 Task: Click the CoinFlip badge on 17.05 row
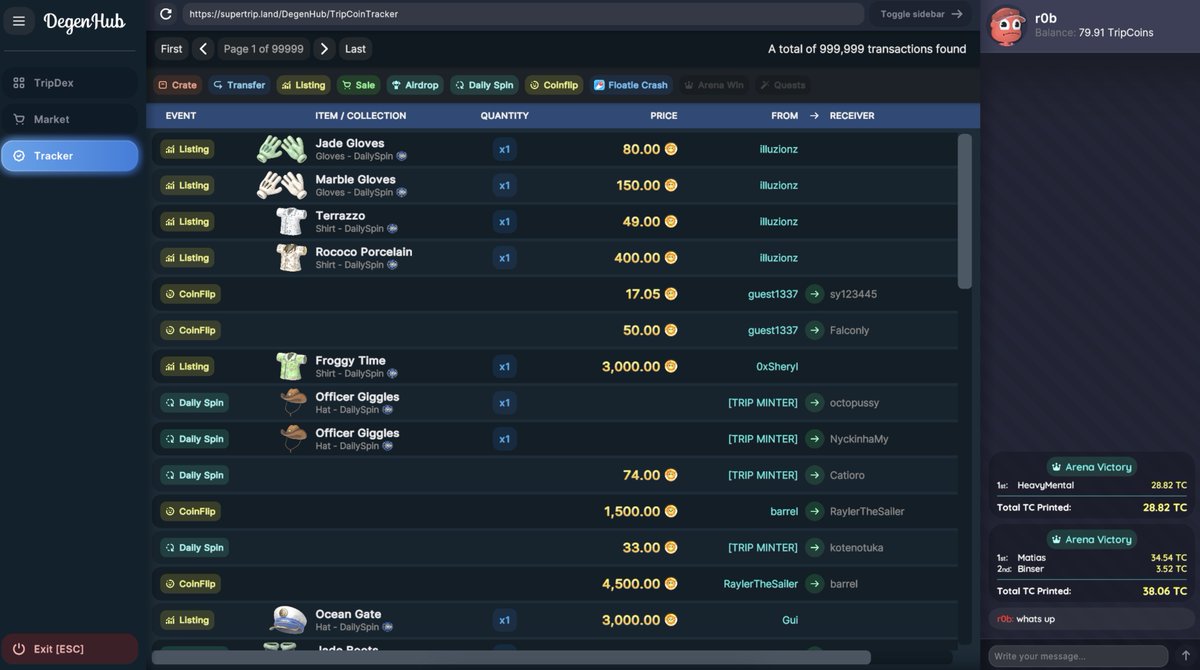pyautogui.click(x=190, y=294)
